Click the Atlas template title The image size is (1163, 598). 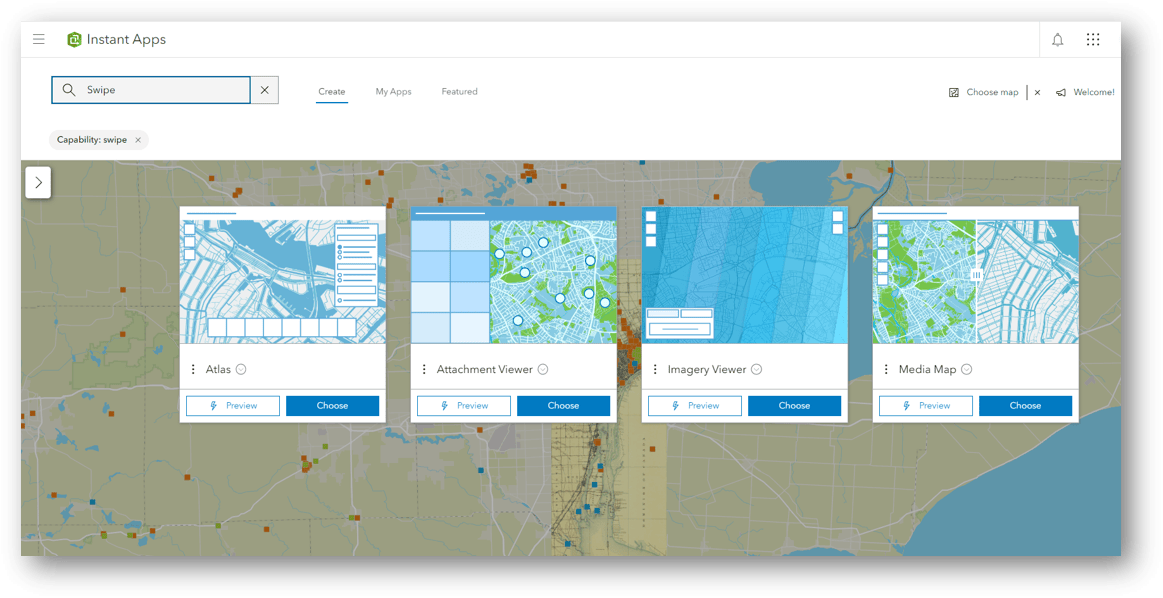[x=218, y=369]
